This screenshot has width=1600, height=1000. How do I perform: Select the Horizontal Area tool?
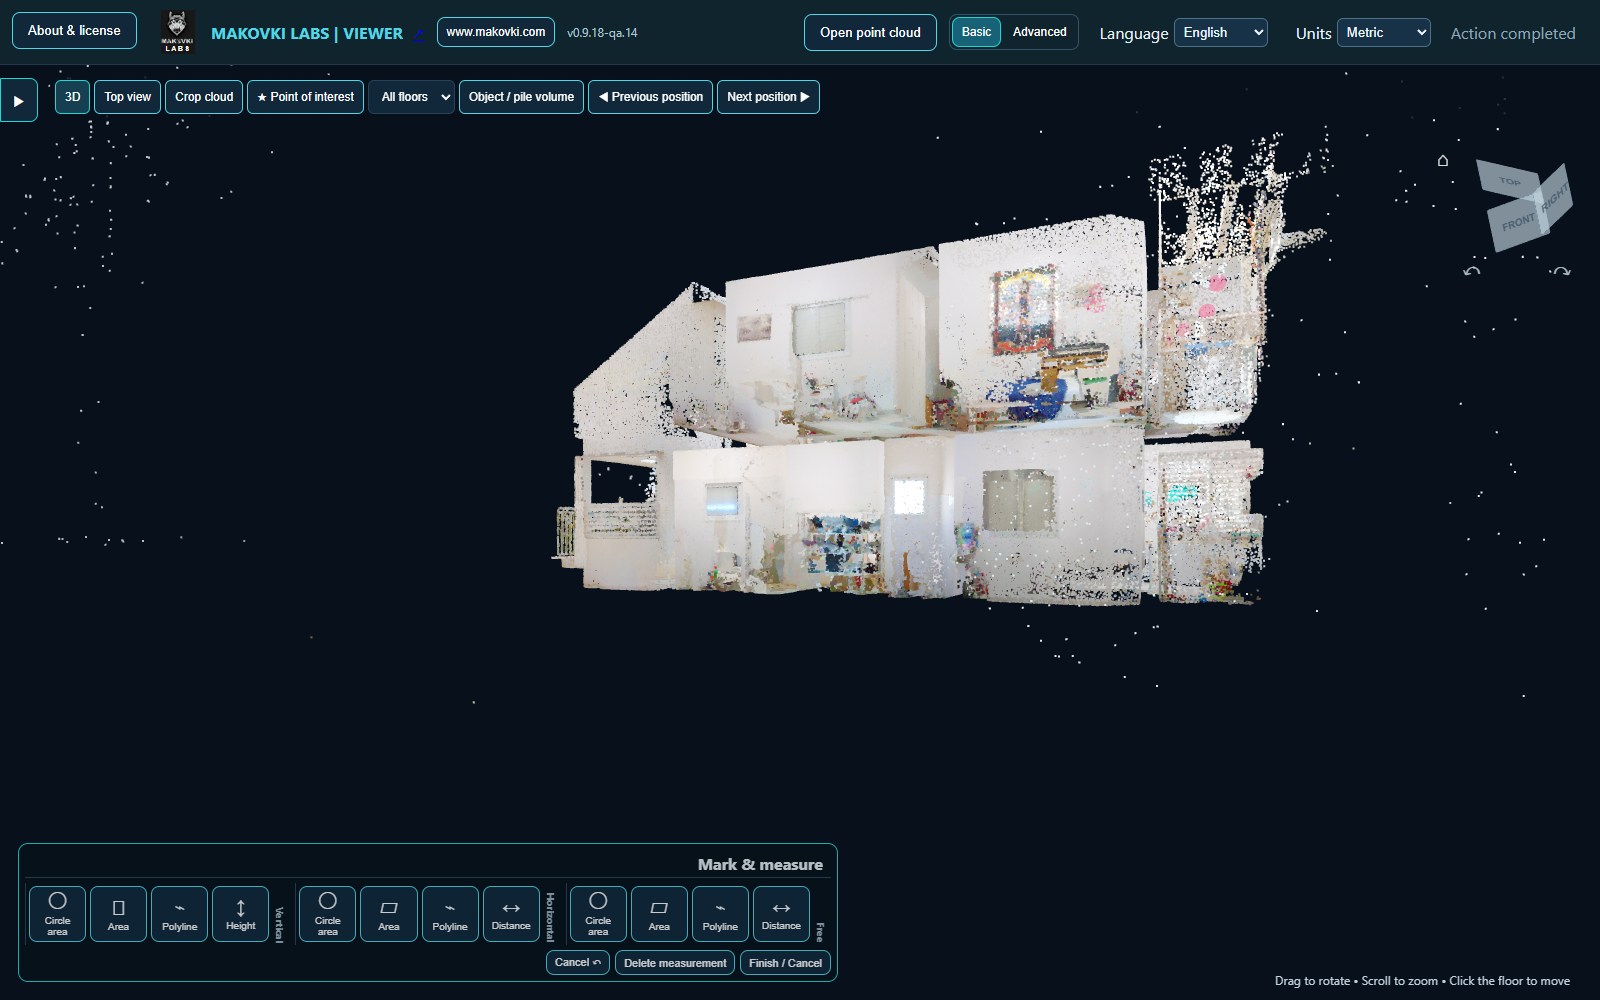pyautogui.click(x=389, y=914)
